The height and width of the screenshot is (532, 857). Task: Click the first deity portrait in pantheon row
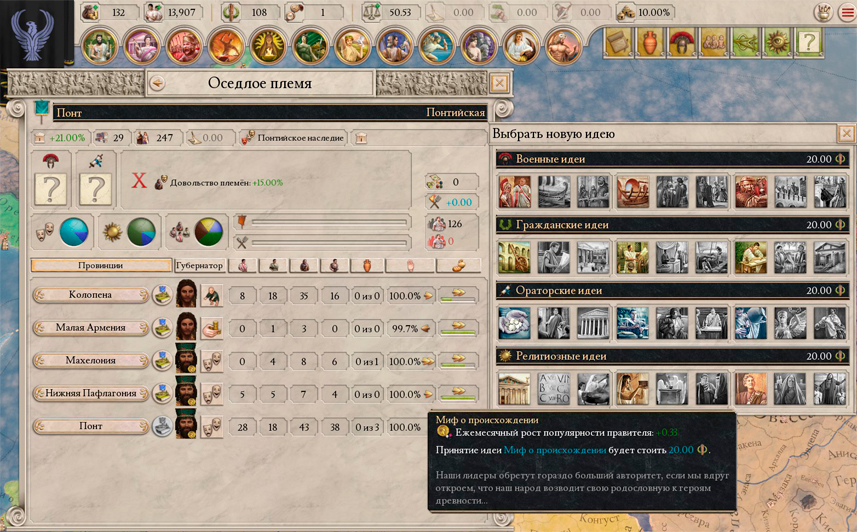pyautogui.click(x=99, y=46)
